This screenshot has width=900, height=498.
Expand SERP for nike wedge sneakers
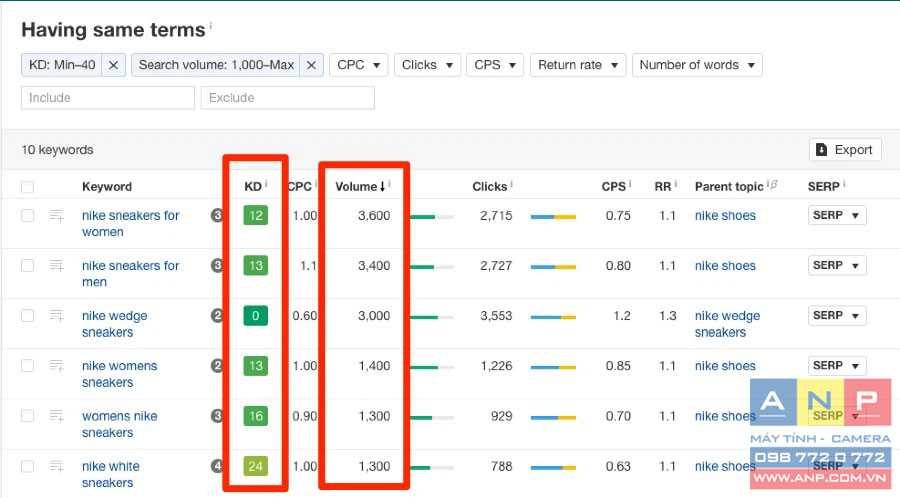coord(837,315)
